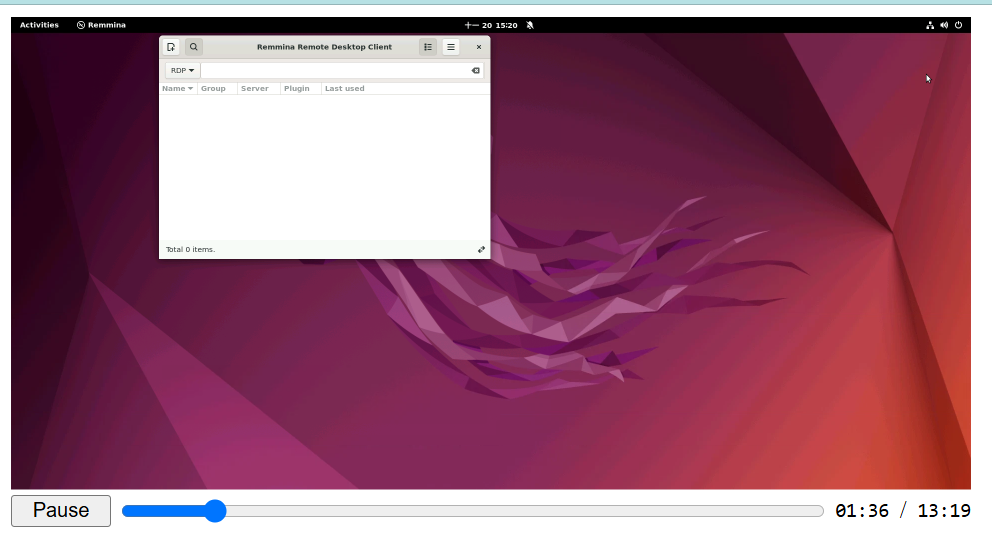992x543 pixels.
Task: Sort by Server column header
Action: click(x=258, y=89)
